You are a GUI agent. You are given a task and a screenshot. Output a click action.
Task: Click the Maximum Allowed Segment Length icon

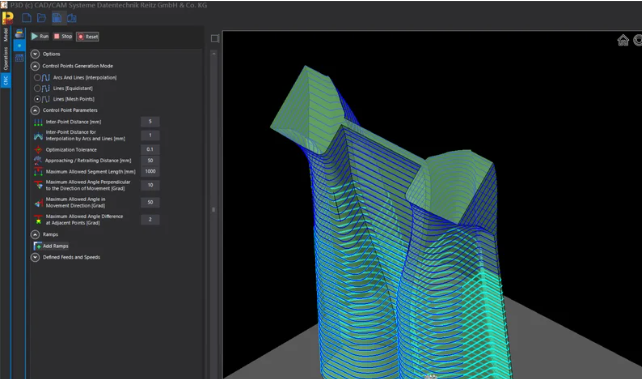pyautogui.click(x=38, y=171)
